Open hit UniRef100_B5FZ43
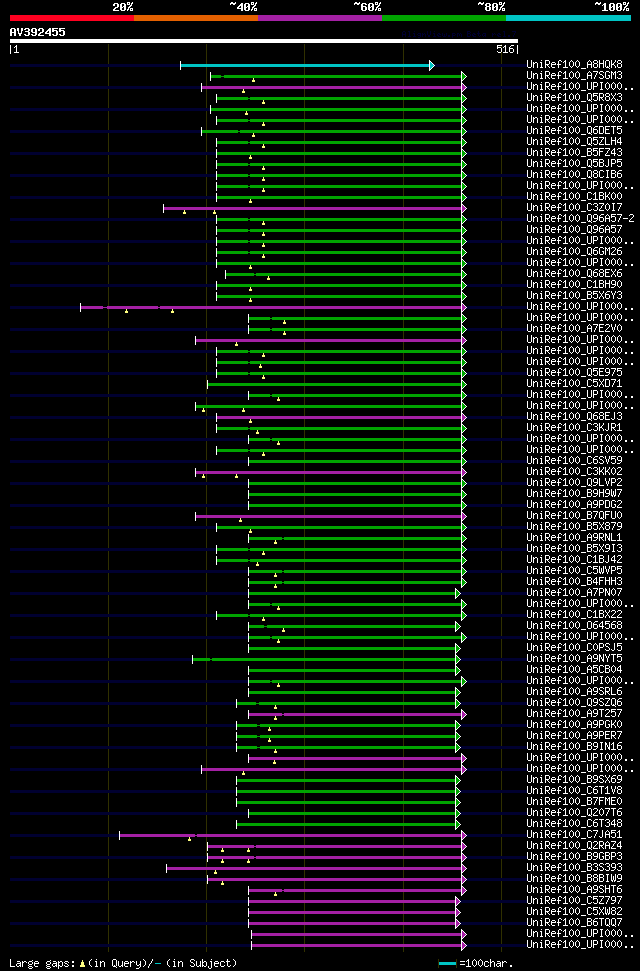640x971 pixels. pos(574,152)
